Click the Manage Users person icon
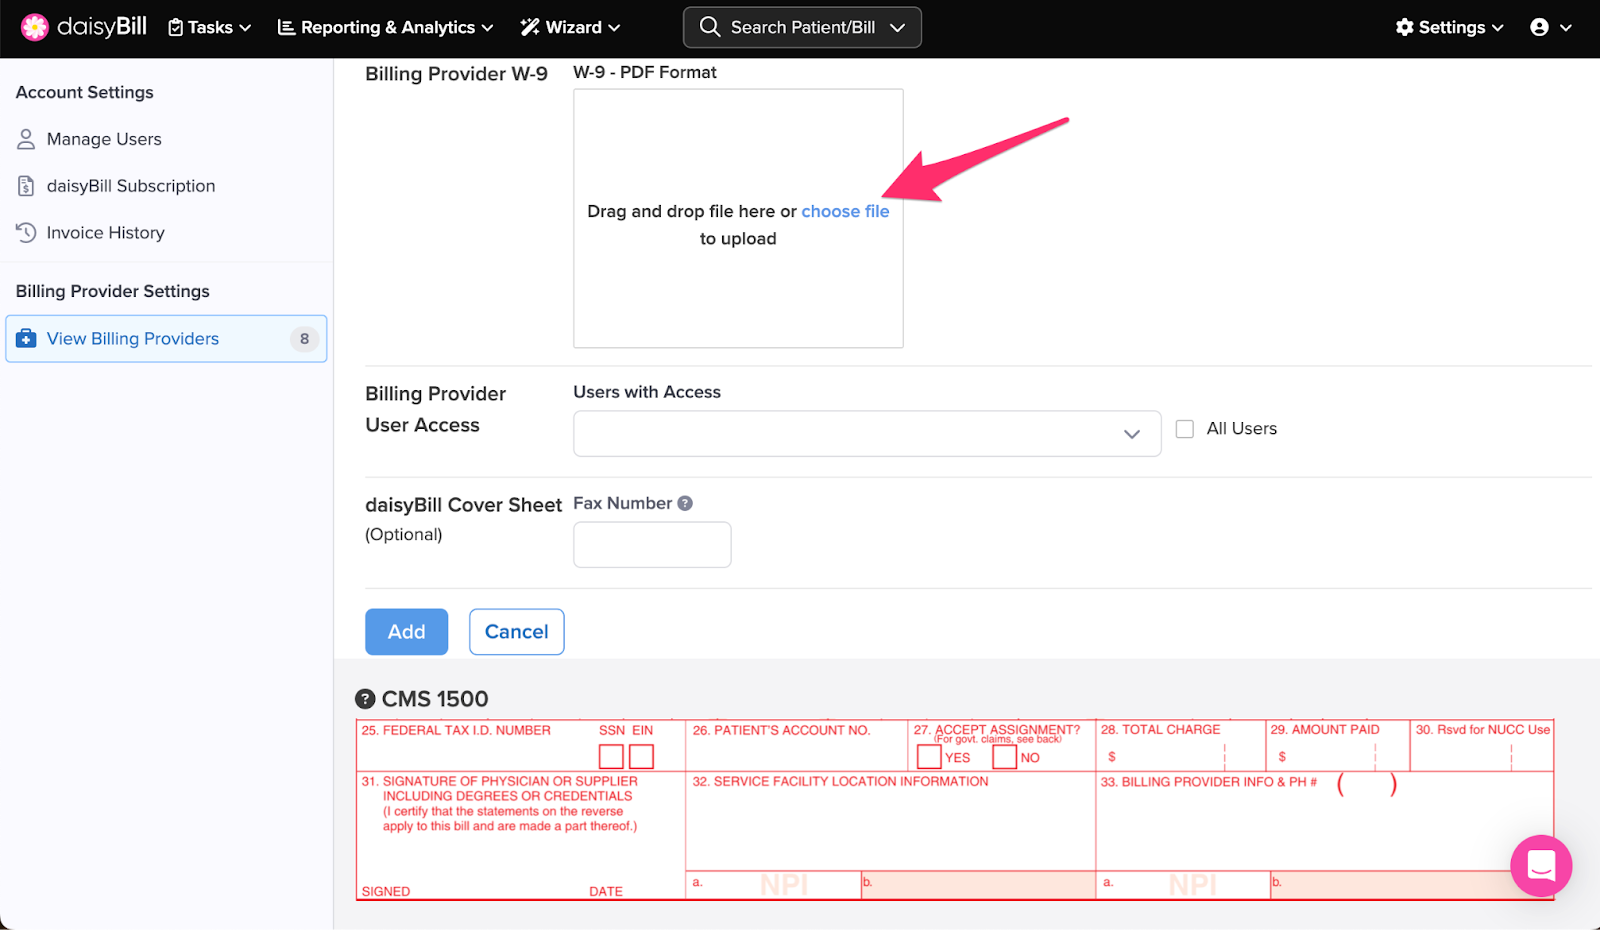The height and width of the screenshot is (930, 1600). pyautogui.click(x=26, y=139)
